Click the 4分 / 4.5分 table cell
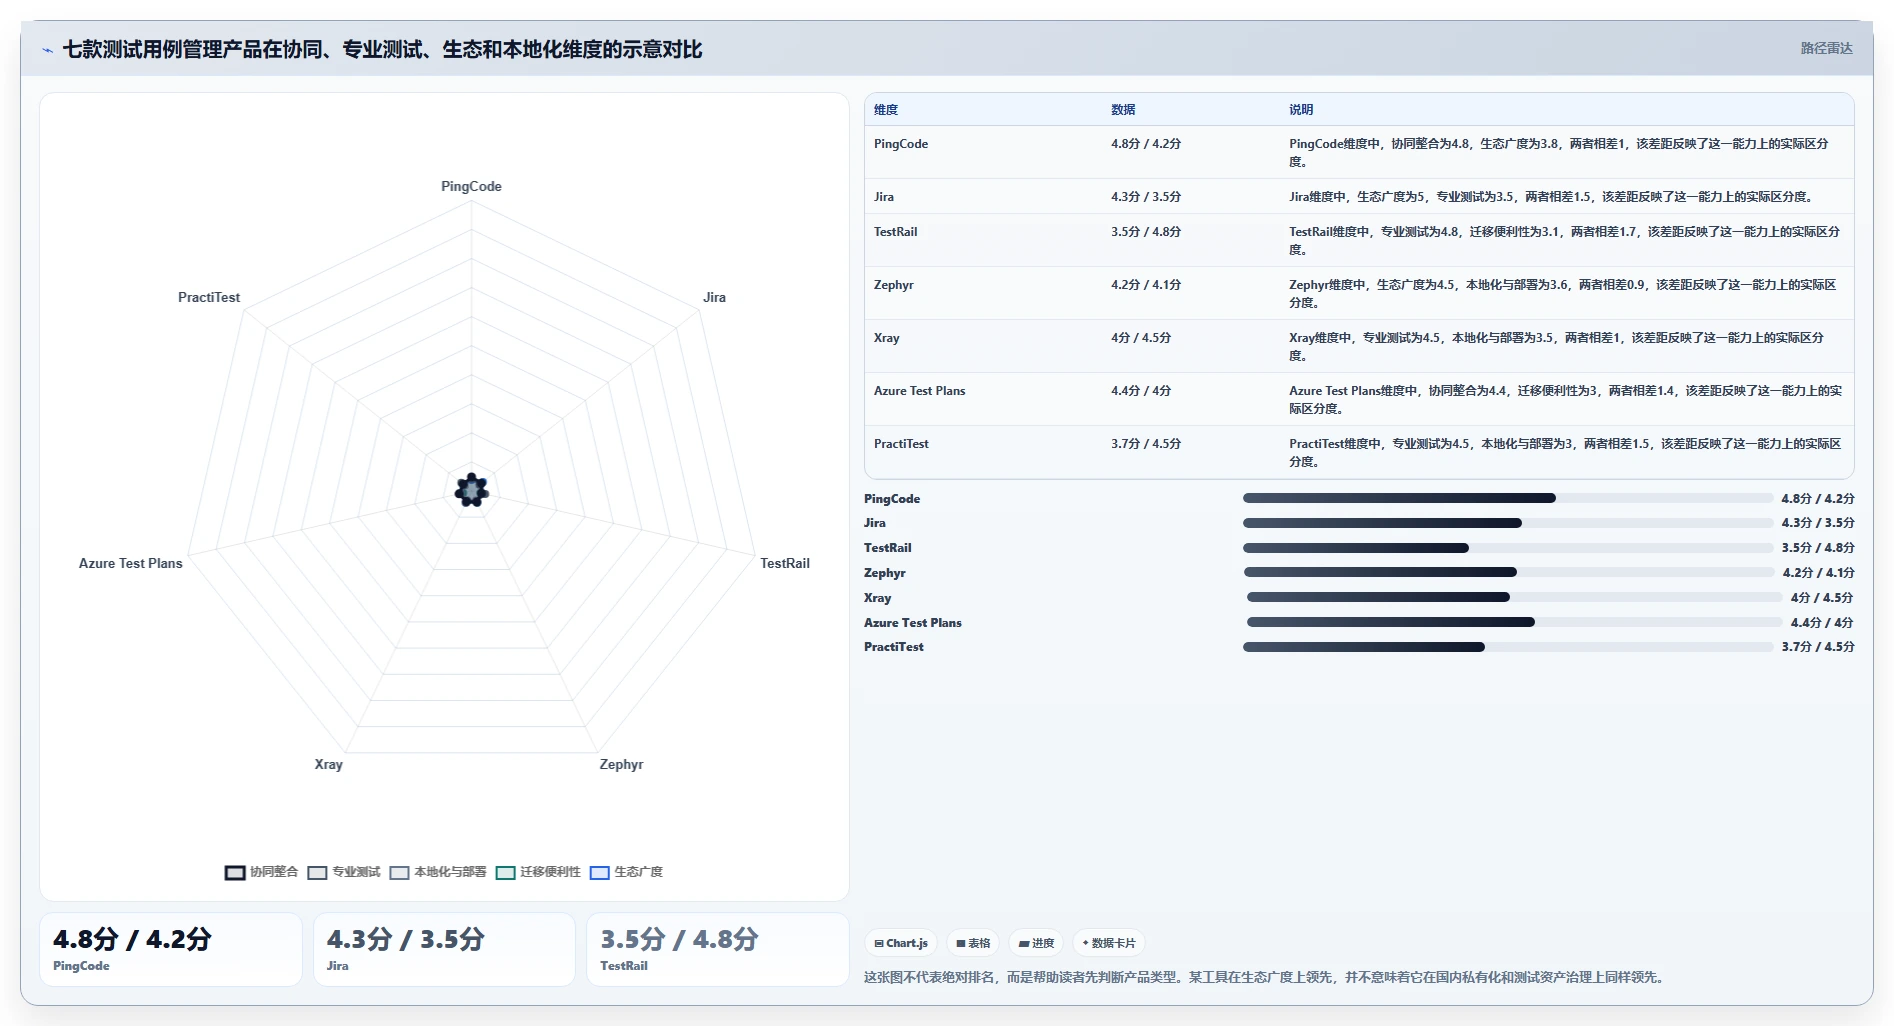 (1141, 338)
